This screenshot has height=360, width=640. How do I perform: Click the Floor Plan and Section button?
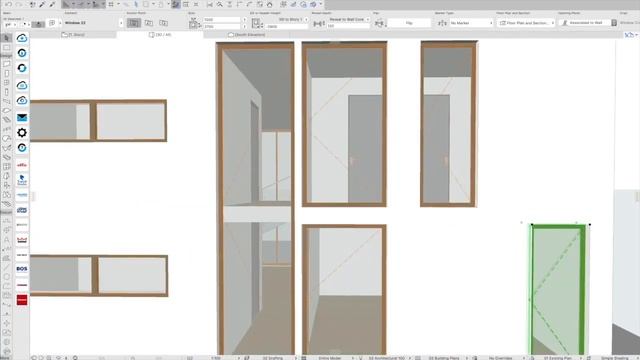tap(527, 23)
